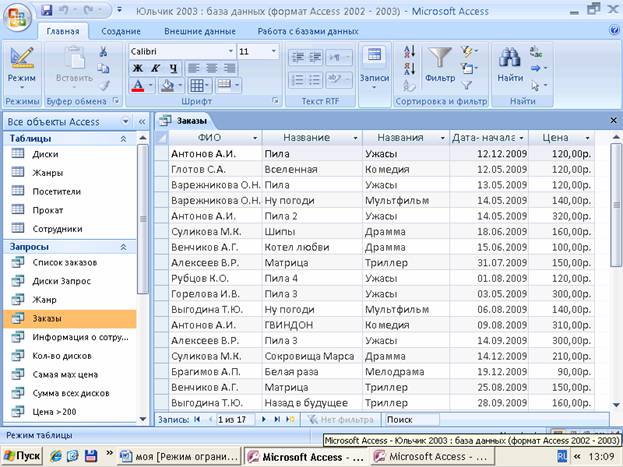Click the Copy icon in Буфер обмена
623x467 pixels.
(x=103, y=68)
